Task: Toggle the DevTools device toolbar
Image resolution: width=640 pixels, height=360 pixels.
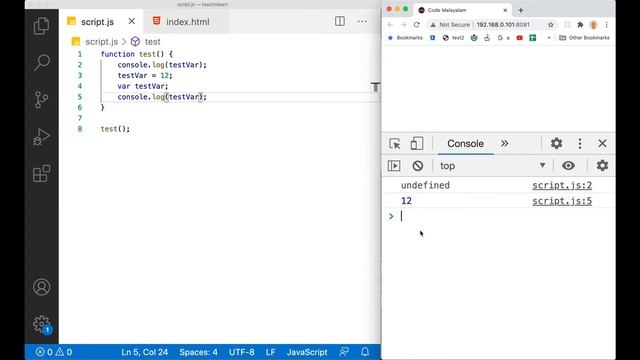Action: [x=417, y=144]
